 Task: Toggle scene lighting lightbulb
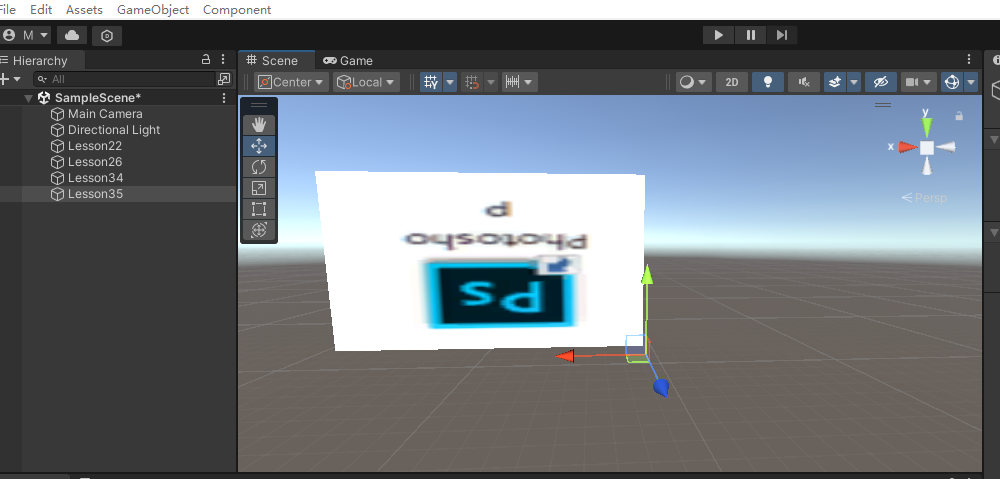pyautogui.click(x=768, y=82)
